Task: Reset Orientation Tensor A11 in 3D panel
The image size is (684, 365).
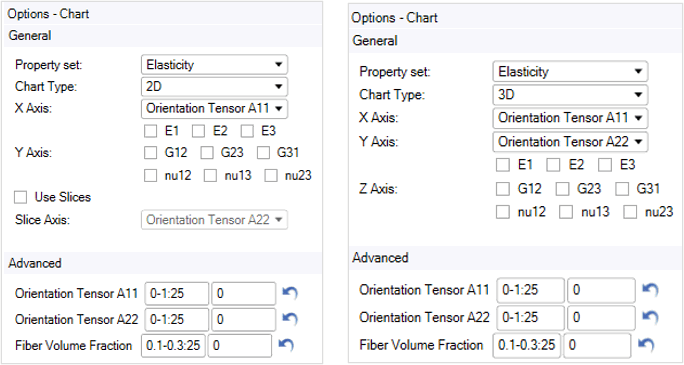Action: tap(650, 290)
